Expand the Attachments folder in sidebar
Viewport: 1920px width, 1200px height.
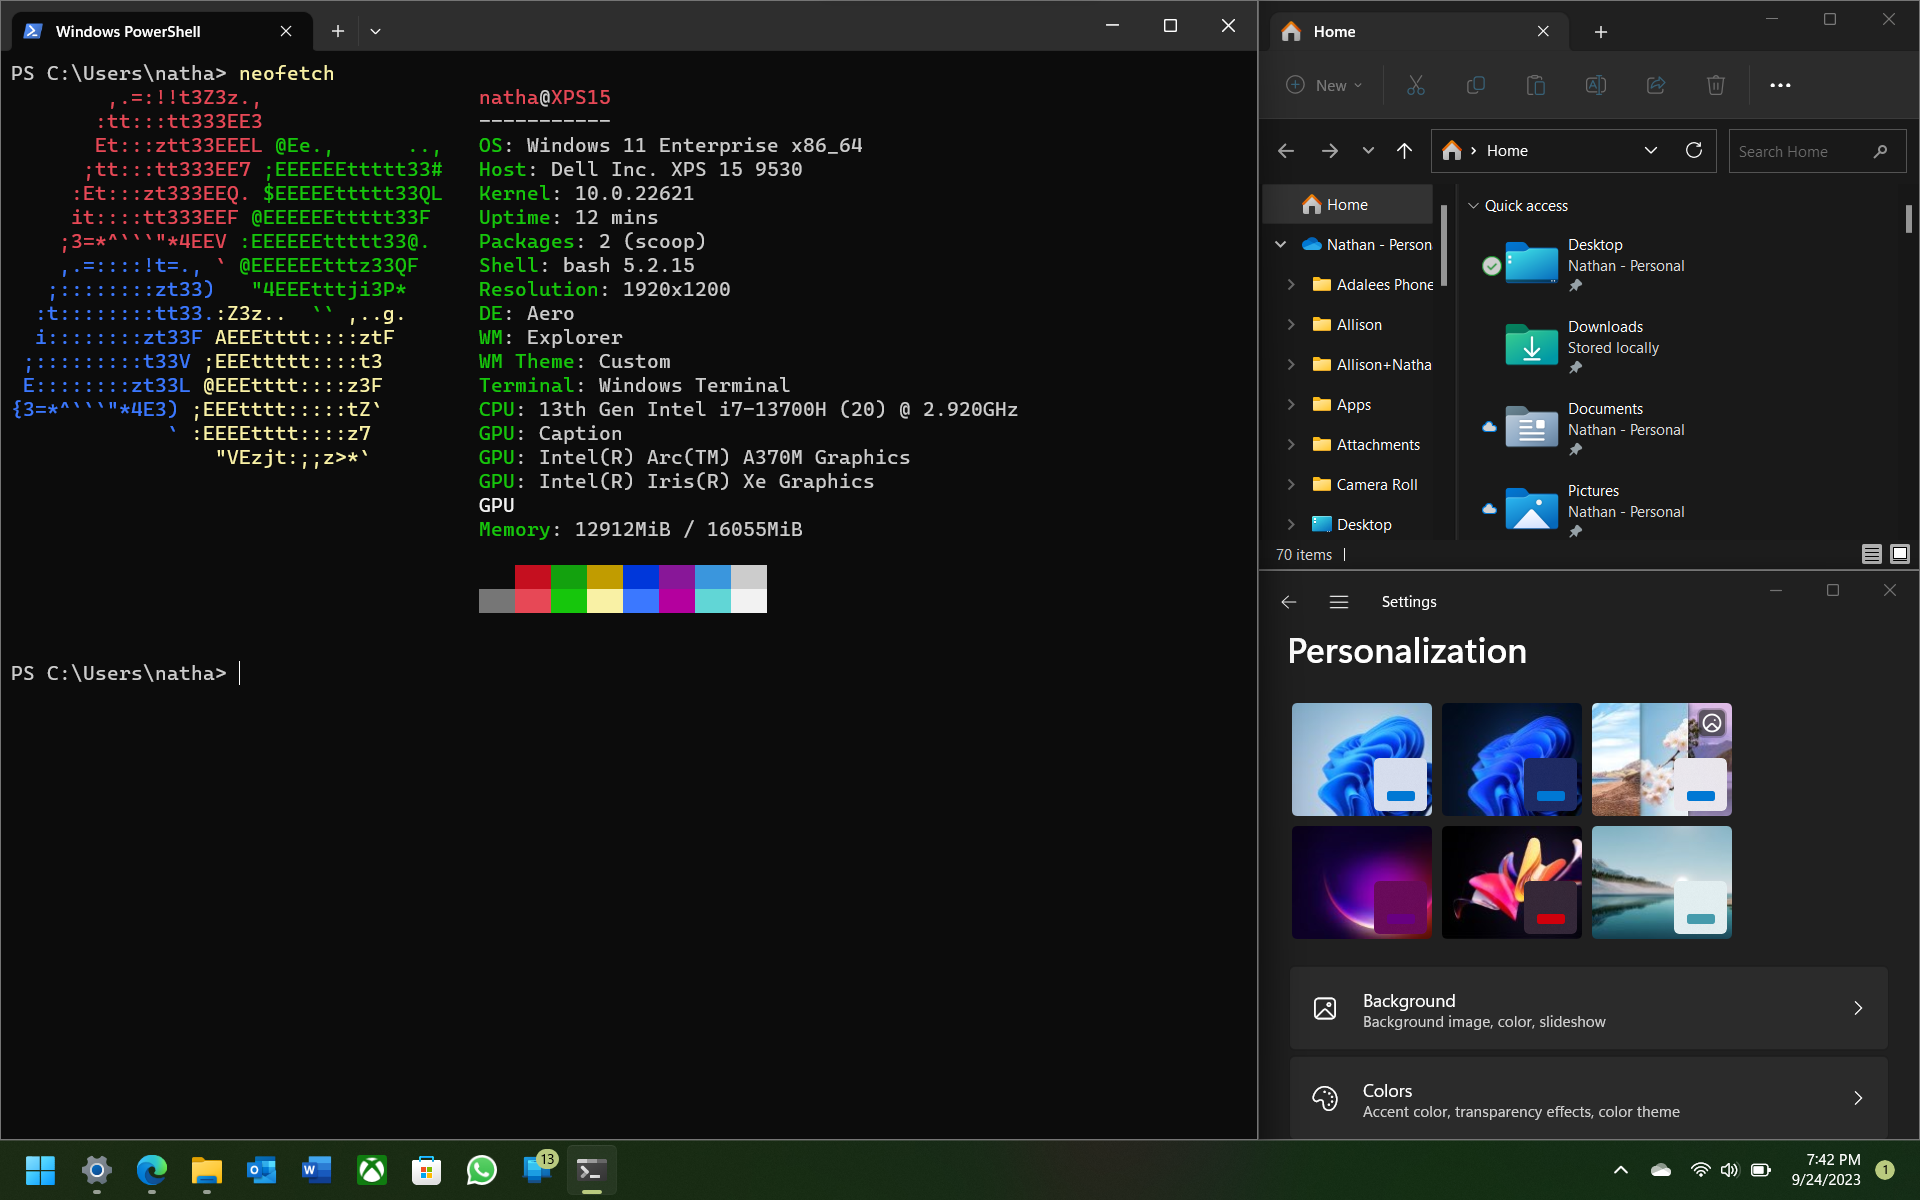[1290, 445]
